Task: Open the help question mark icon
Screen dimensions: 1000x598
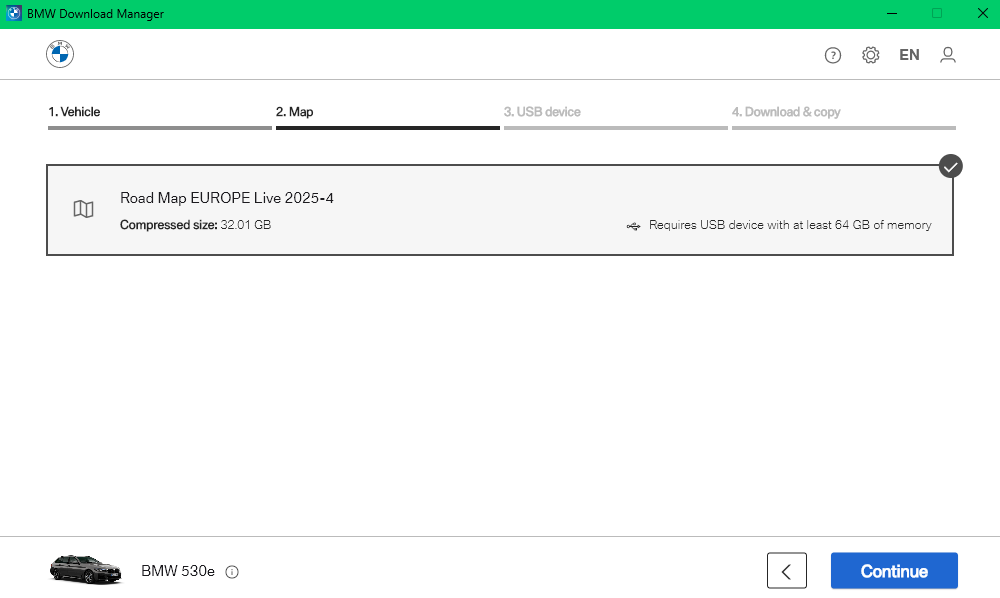Action: click(832, 55)
